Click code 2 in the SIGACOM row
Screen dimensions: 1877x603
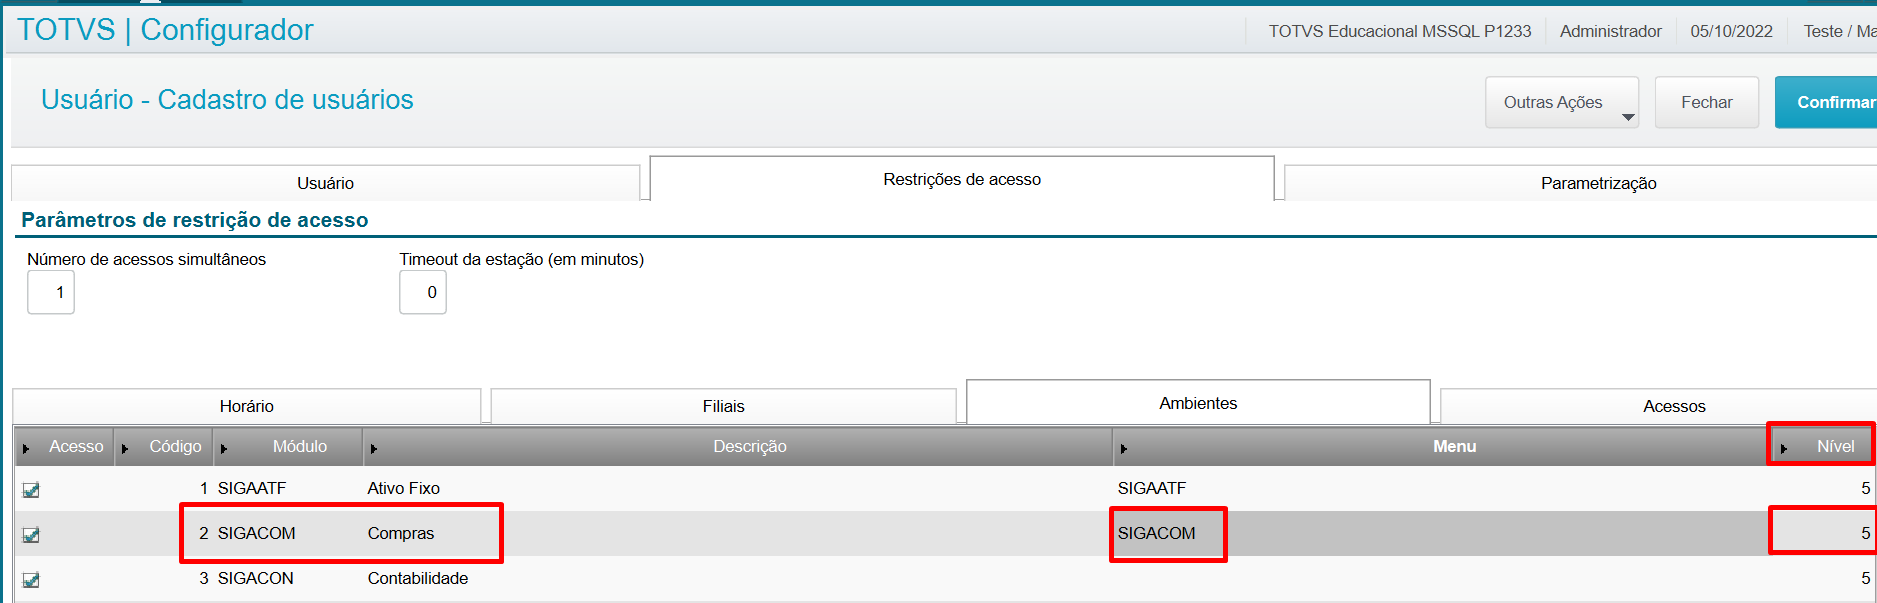[x=204, y=533]
